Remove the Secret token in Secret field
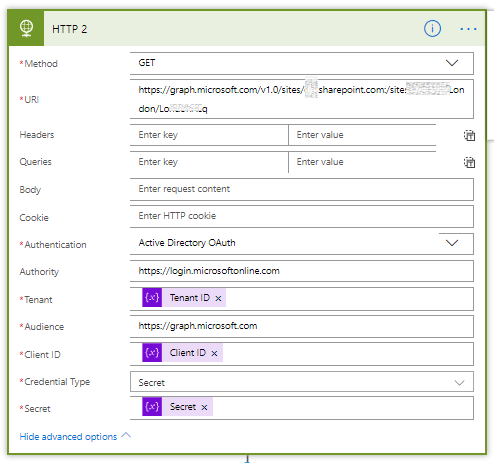 (204, 407)
